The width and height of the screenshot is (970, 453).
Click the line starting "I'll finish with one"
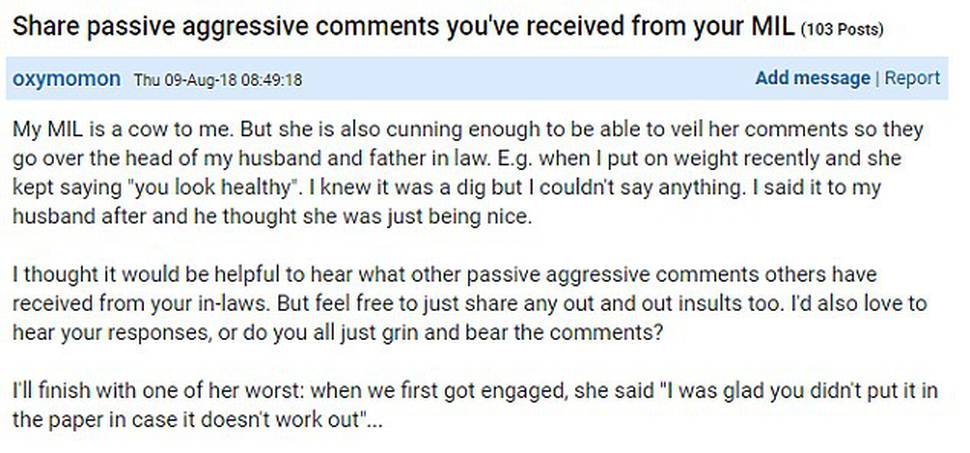474,391
